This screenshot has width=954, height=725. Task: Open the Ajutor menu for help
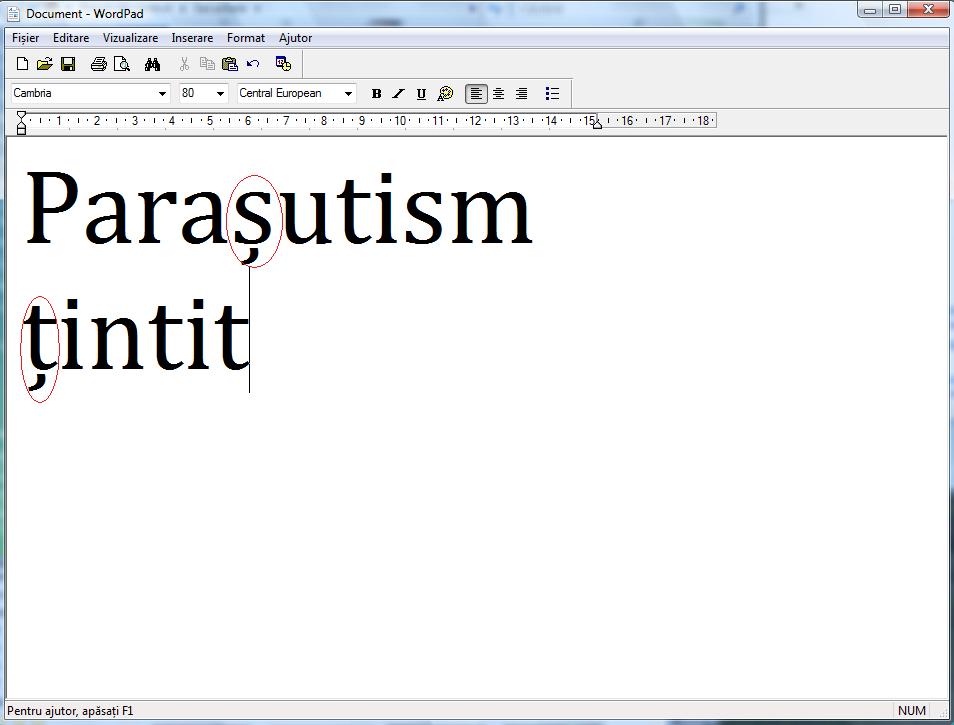point(295,37)
